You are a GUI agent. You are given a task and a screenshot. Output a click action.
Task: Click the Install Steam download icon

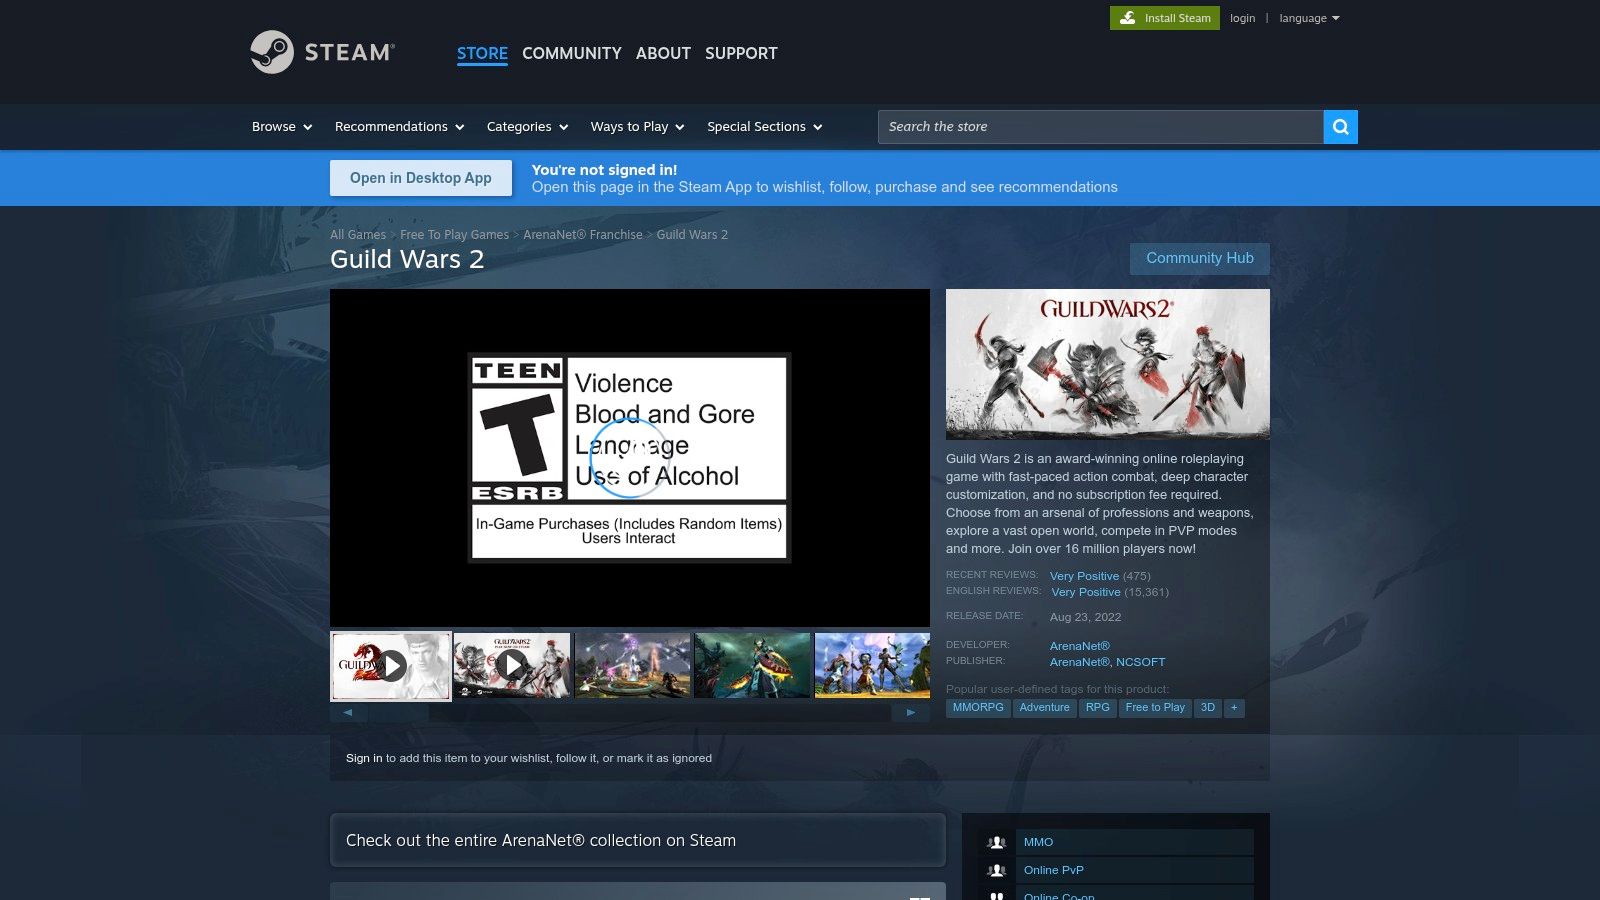[1128, 17]
